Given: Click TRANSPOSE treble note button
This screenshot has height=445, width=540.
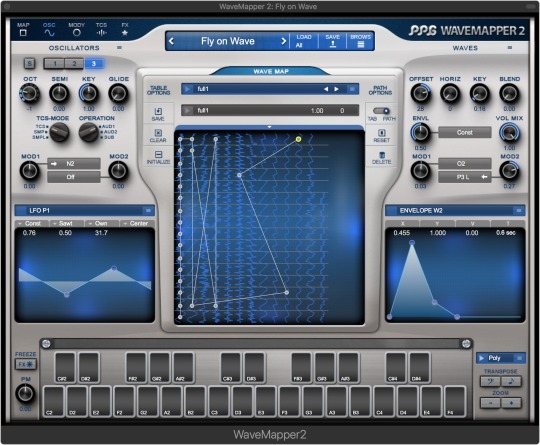Looking at the screenshot, I should 511,381.
